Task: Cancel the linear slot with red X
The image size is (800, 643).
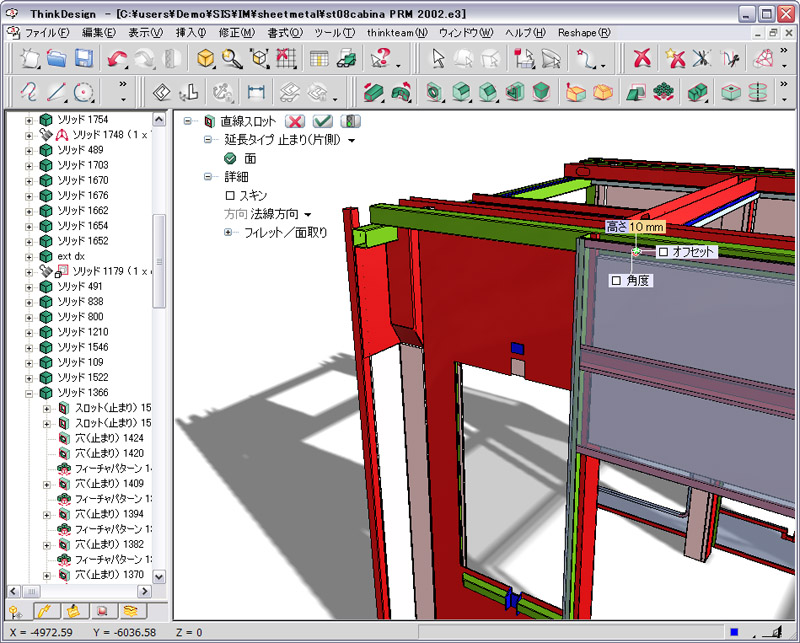Action: 295,122
